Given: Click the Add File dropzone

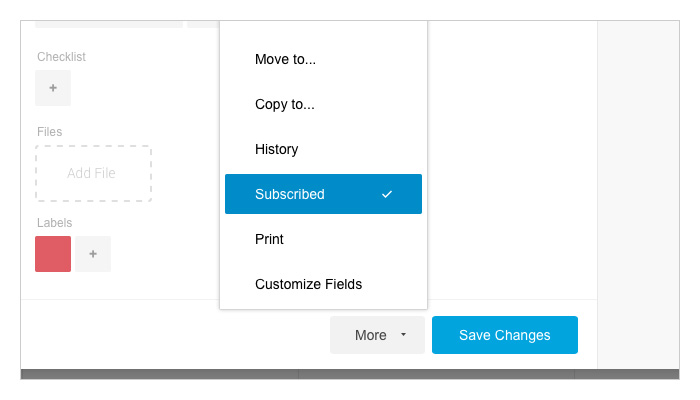Looking at the screenshot, I should [93, 173].
